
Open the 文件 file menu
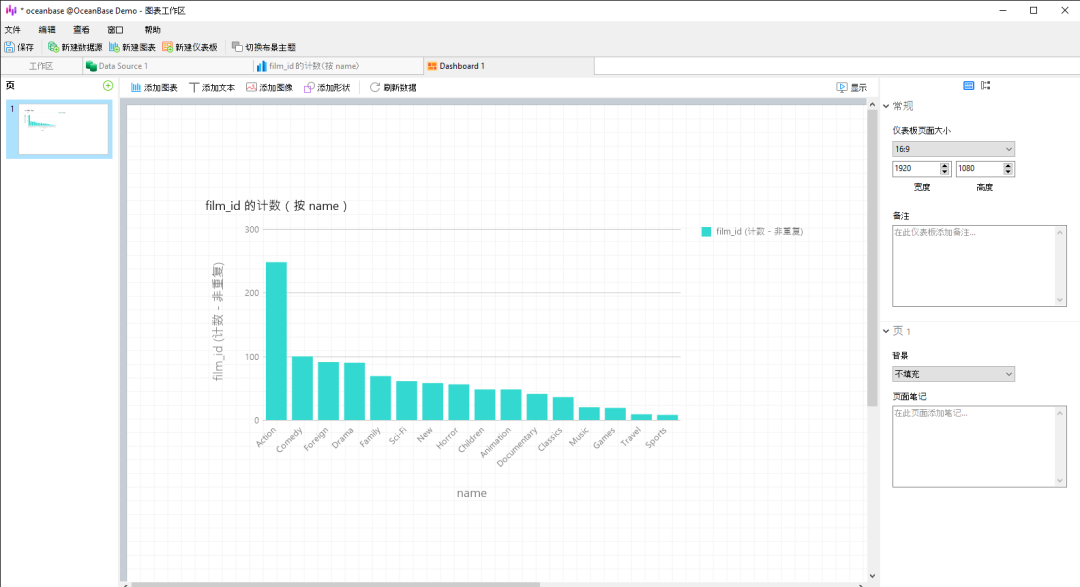click(12, 30)
